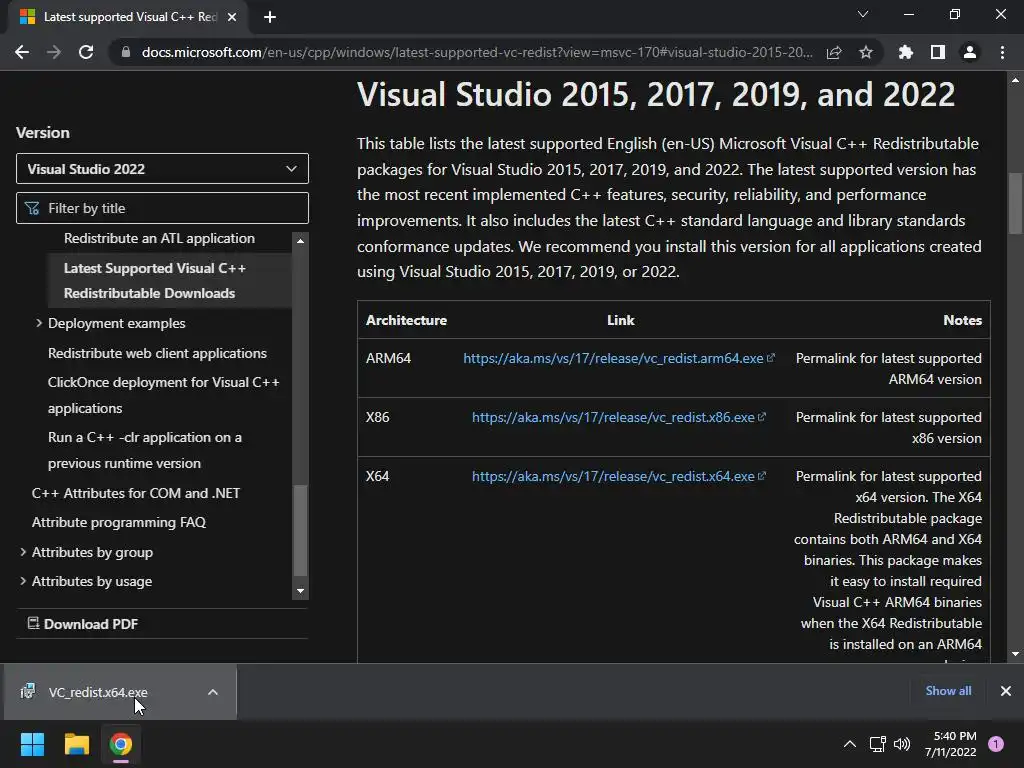Open VC_redist.x64.exe download options chevron
The image size is (1024, 768).
click(213, 692)
